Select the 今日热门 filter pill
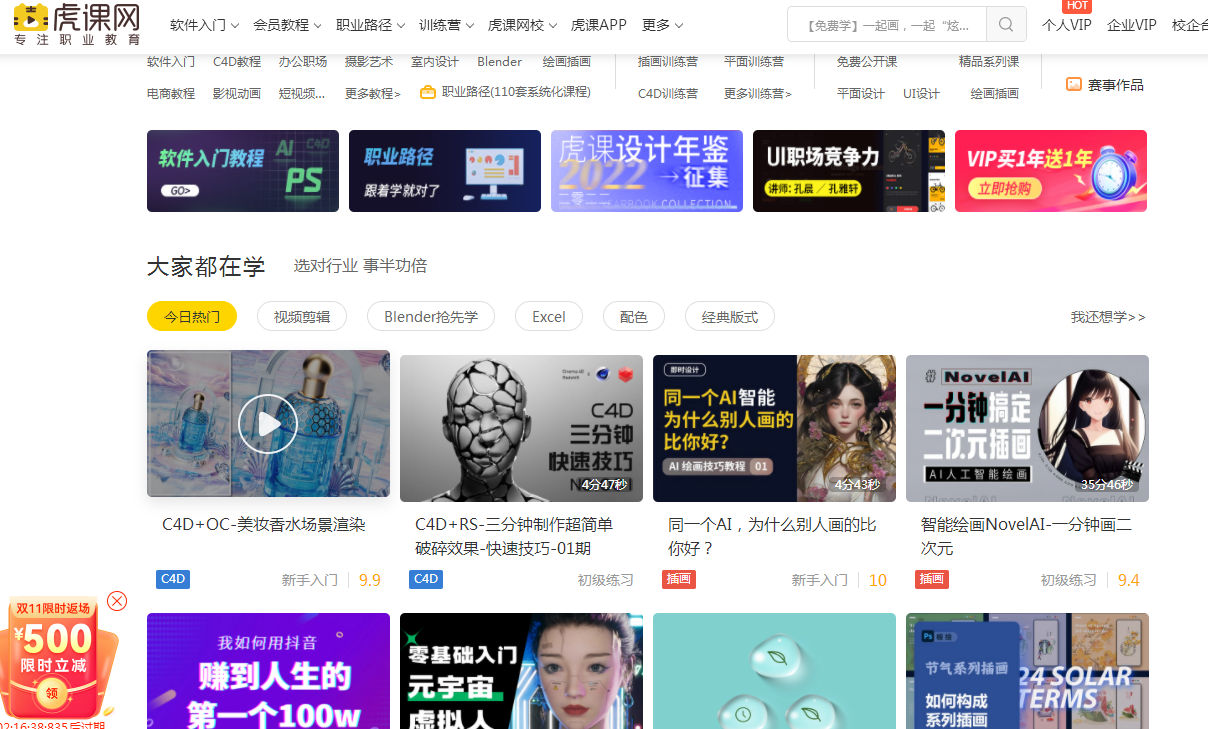Screen dimensions: 1208x729 coord(192,317)
